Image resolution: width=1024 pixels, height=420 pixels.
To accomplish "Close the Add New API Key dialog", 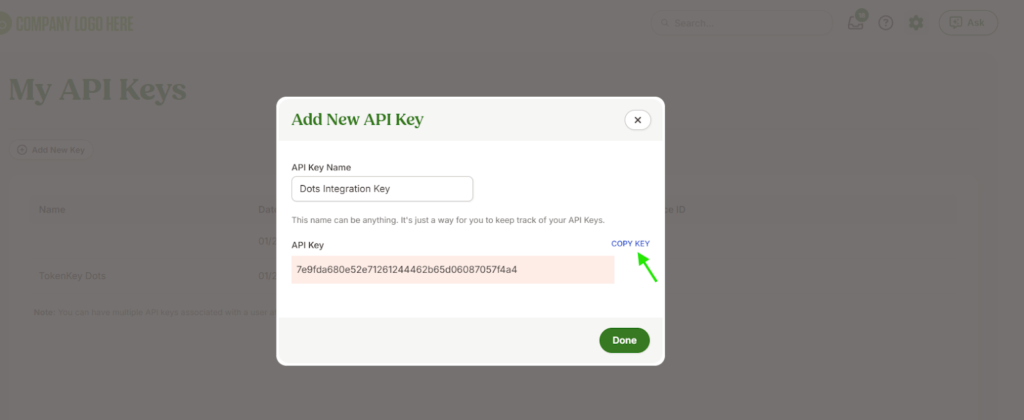I will [x=637, y=120].
